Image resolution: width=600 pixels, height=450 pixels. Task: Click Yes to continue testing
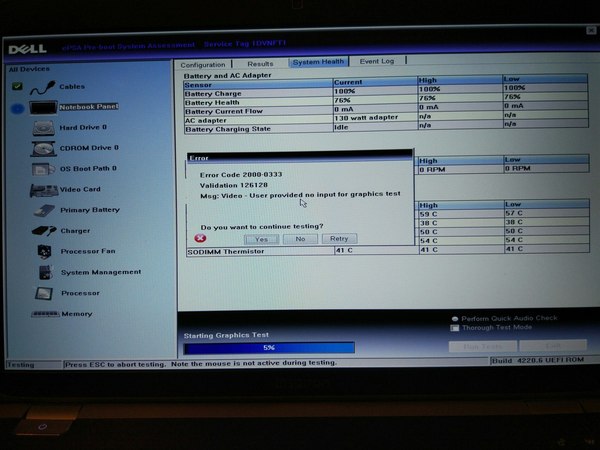(x=261, y=239)
